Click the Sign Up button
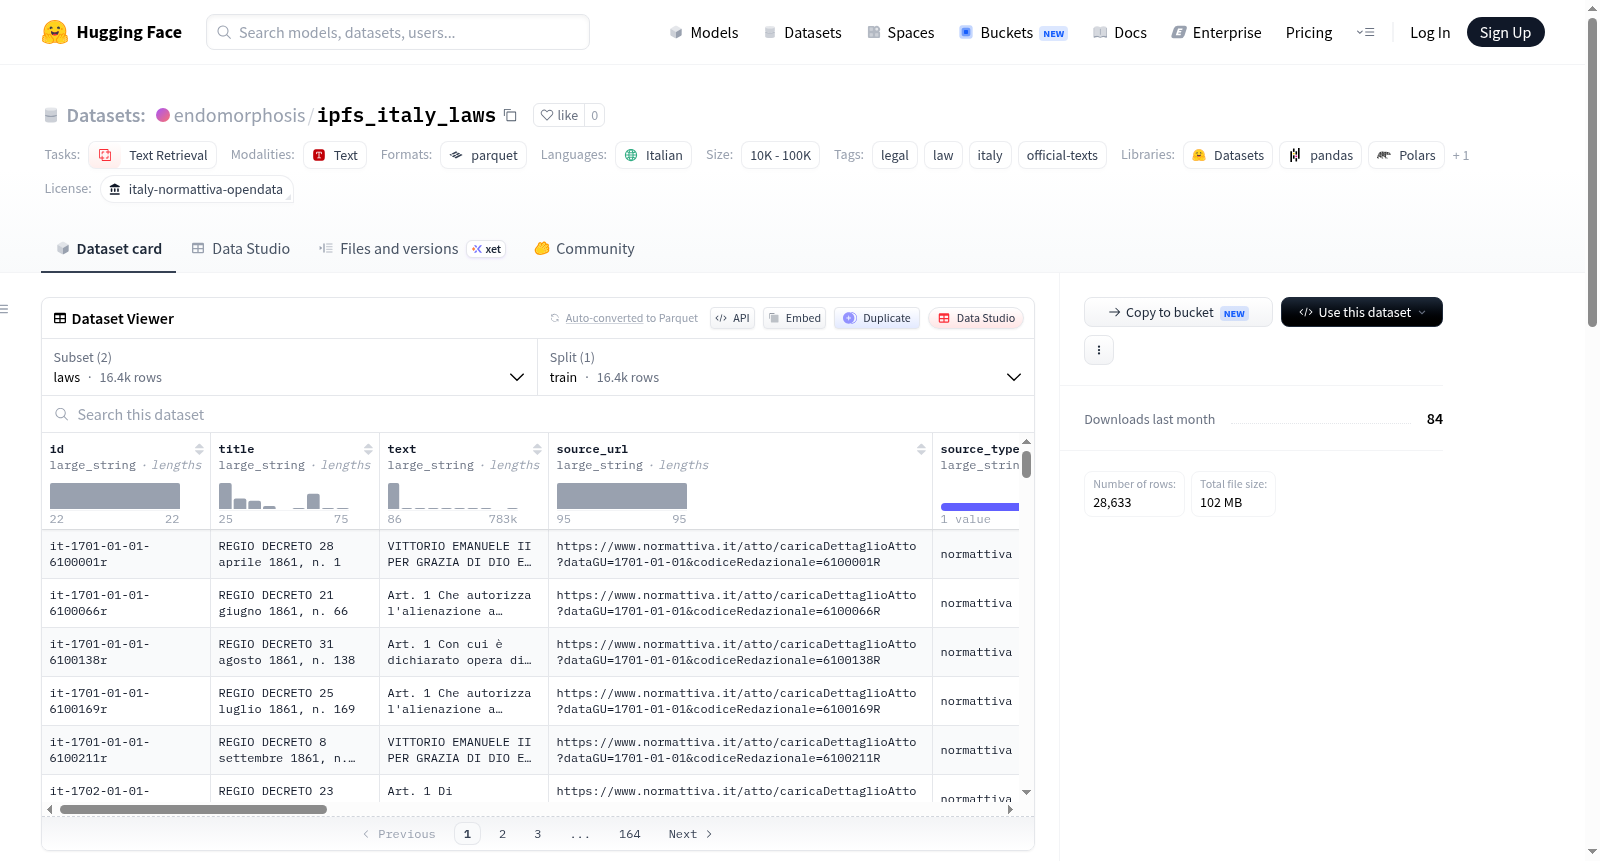Viewport: 1600px width, 861px height. (x=1505, y=32)
